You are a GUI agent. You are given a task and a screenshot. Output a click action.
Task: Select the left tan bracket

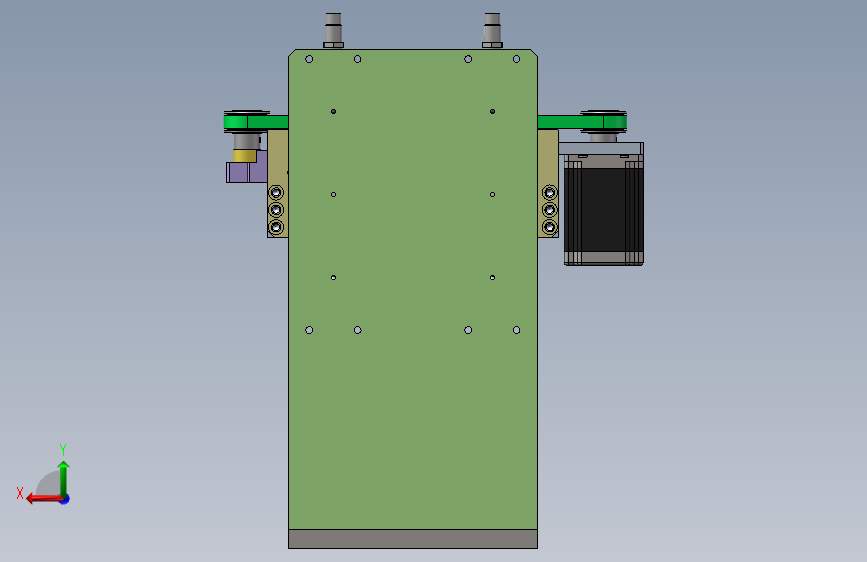coord(278,183)
